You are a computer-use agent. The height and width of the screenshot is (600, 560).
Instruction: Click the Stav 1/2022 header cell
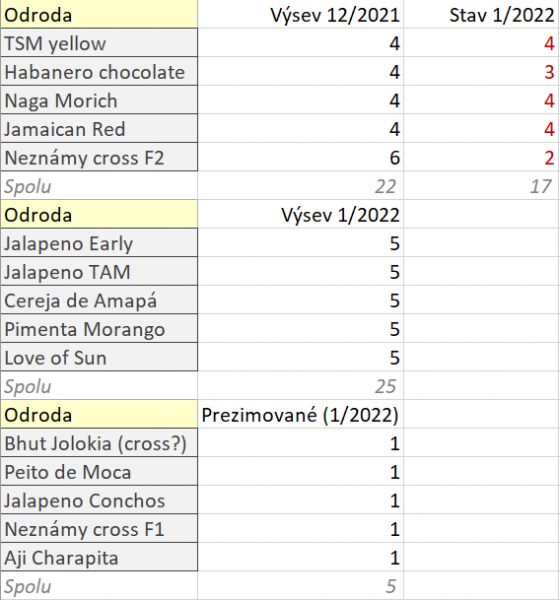[x=481, y=15]
